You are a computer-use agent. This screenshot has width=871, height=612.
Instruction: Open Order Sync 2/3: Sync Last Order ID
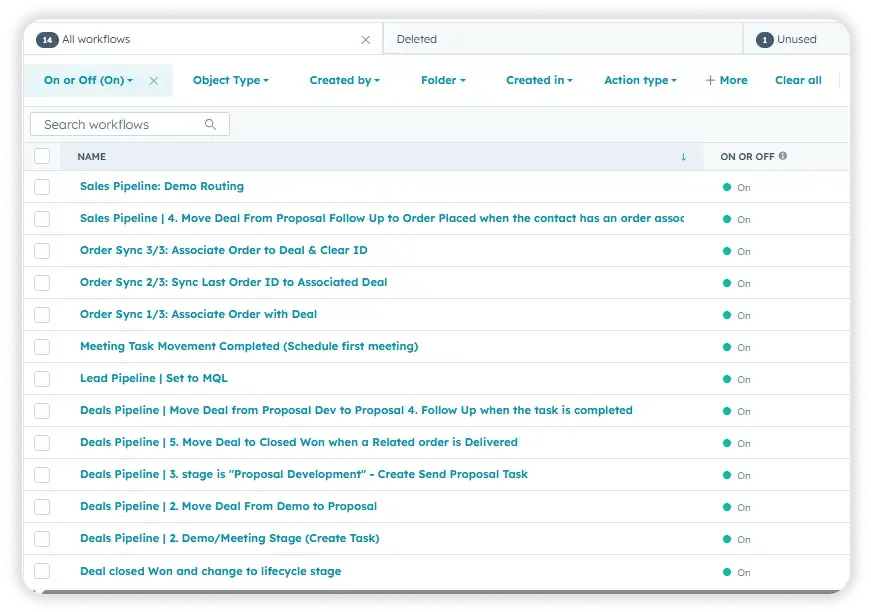coord(233,282)
